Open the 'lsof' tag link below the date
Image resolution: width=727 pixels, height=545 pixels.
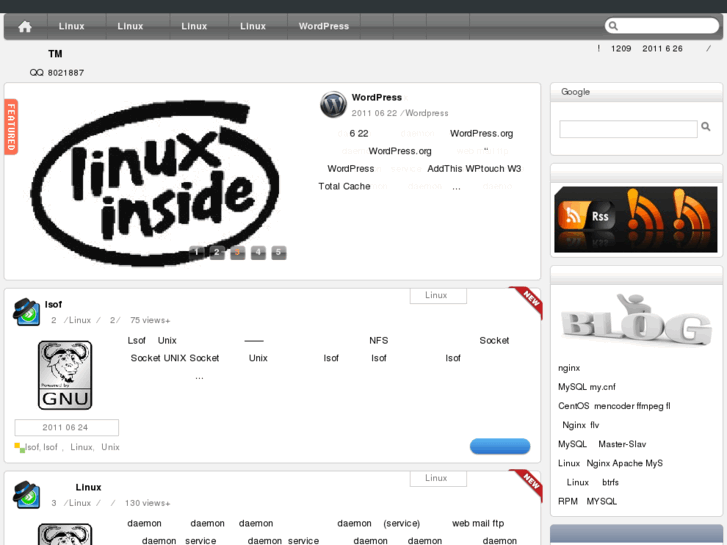[x=32, y=447]
